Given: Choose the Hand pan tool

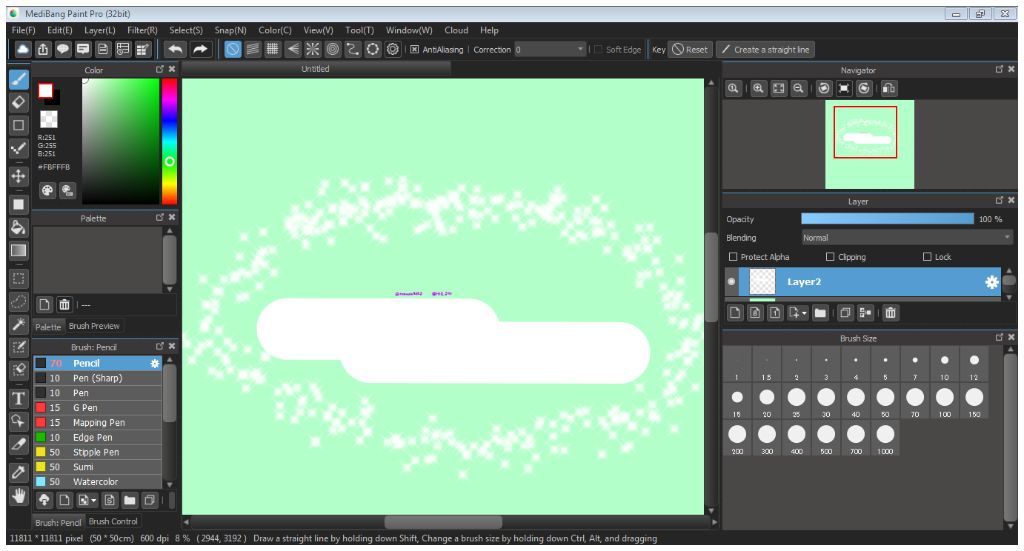Looking at the screenshot, I should pyautogui.click(x=18, y=495).
